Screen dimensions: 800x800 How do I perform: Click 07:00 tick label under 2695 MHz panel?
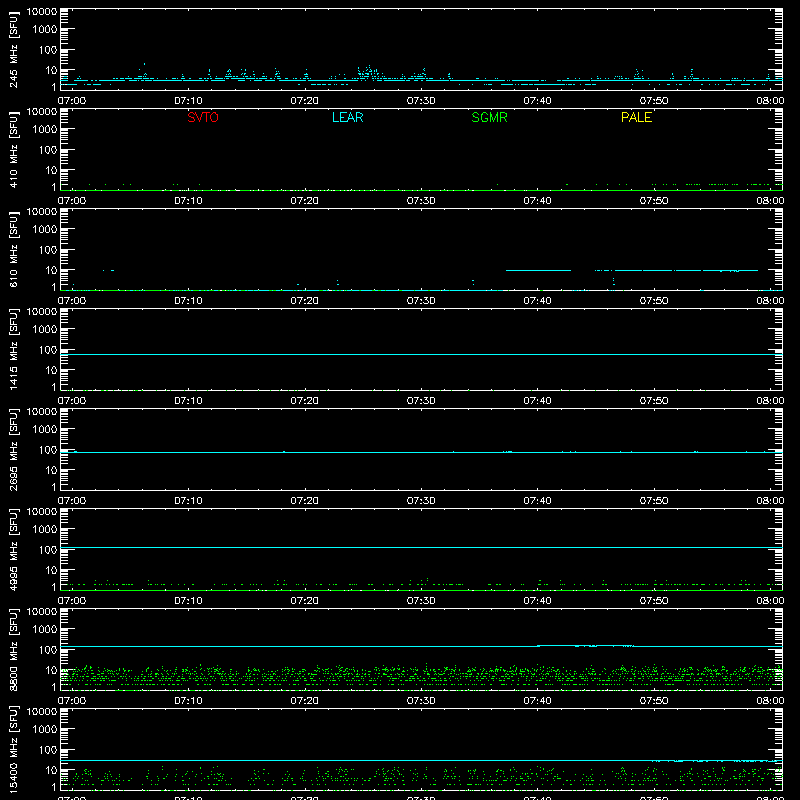tap(72, 501)
